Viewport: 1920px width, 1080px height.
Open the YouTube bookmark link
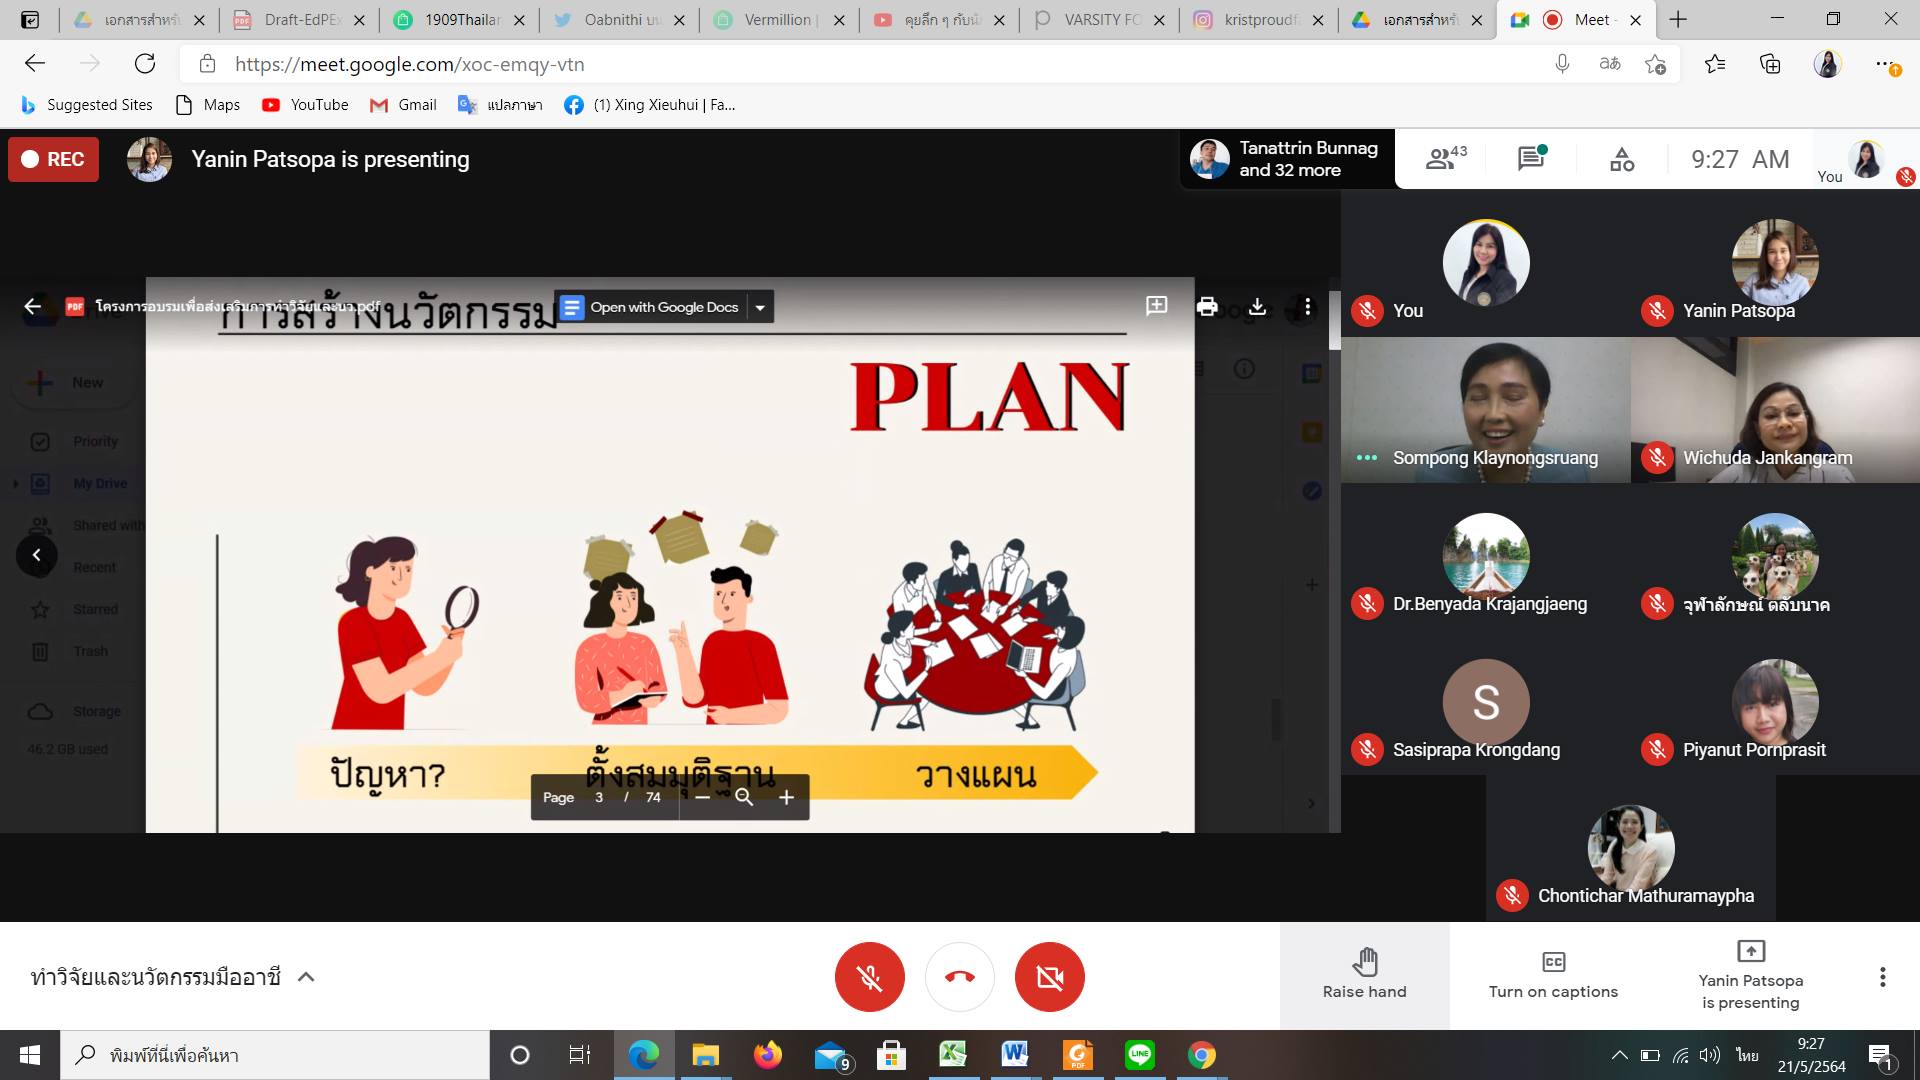tap(305, 105)
